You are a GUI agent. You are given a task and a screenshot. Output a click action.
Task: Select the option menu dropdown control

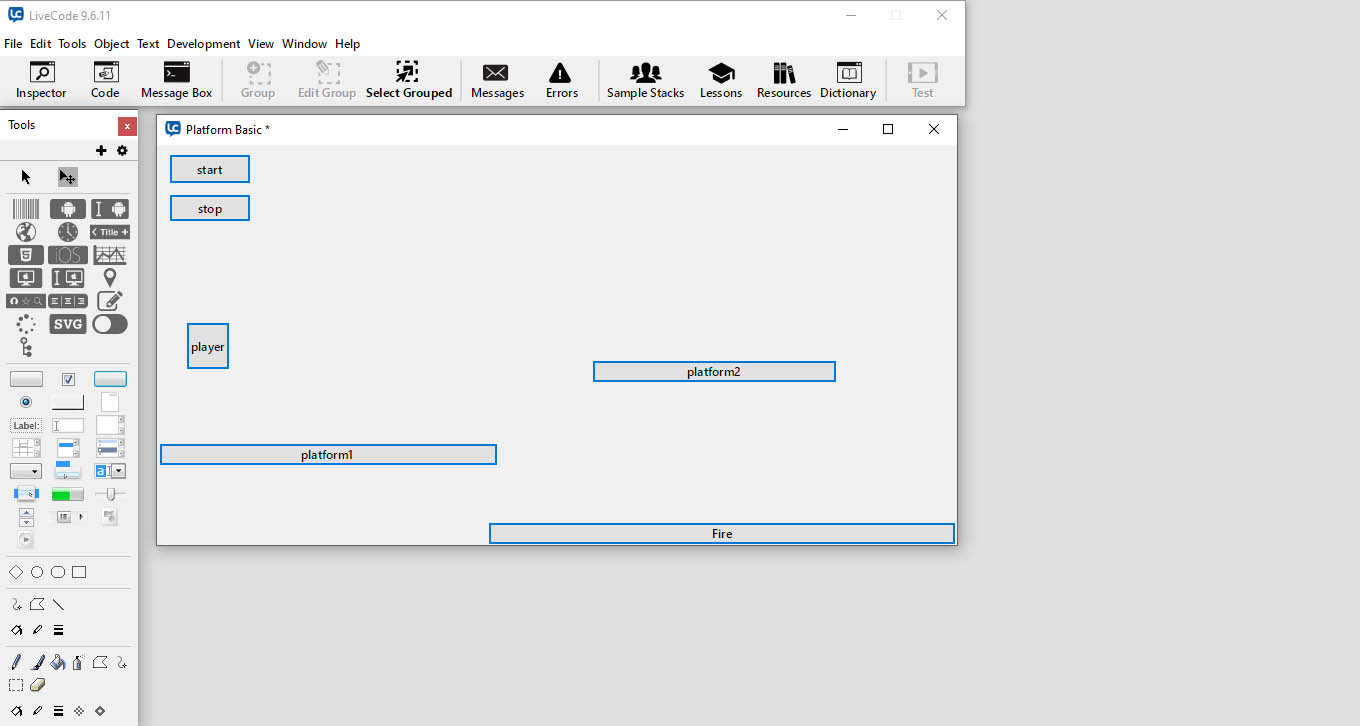click(x=26, y=471)
